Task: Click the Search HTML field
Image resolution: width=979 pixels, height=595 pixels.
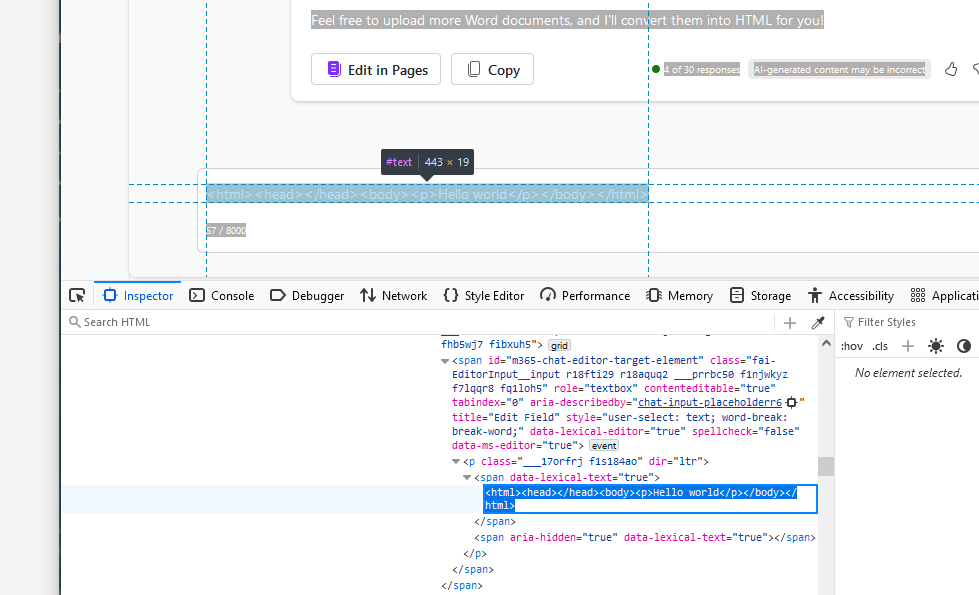Action: (418, 322)
